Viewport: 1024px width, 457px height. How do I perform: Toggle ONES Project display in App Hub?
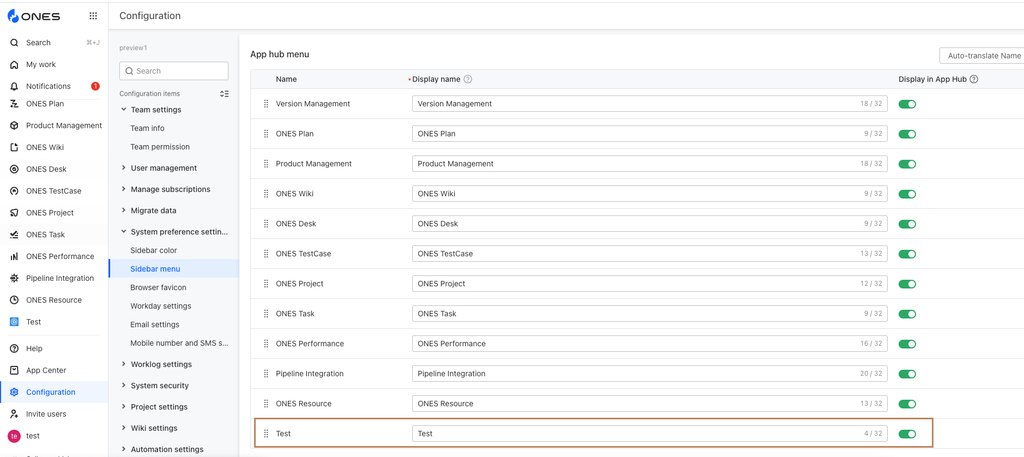(x=907, y=284)
